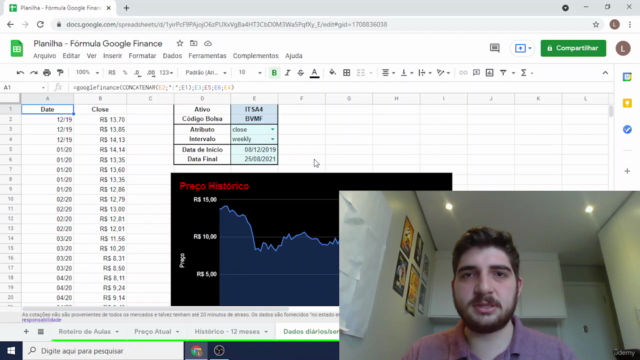Open the Formatar menu

(x=142, y=56)
